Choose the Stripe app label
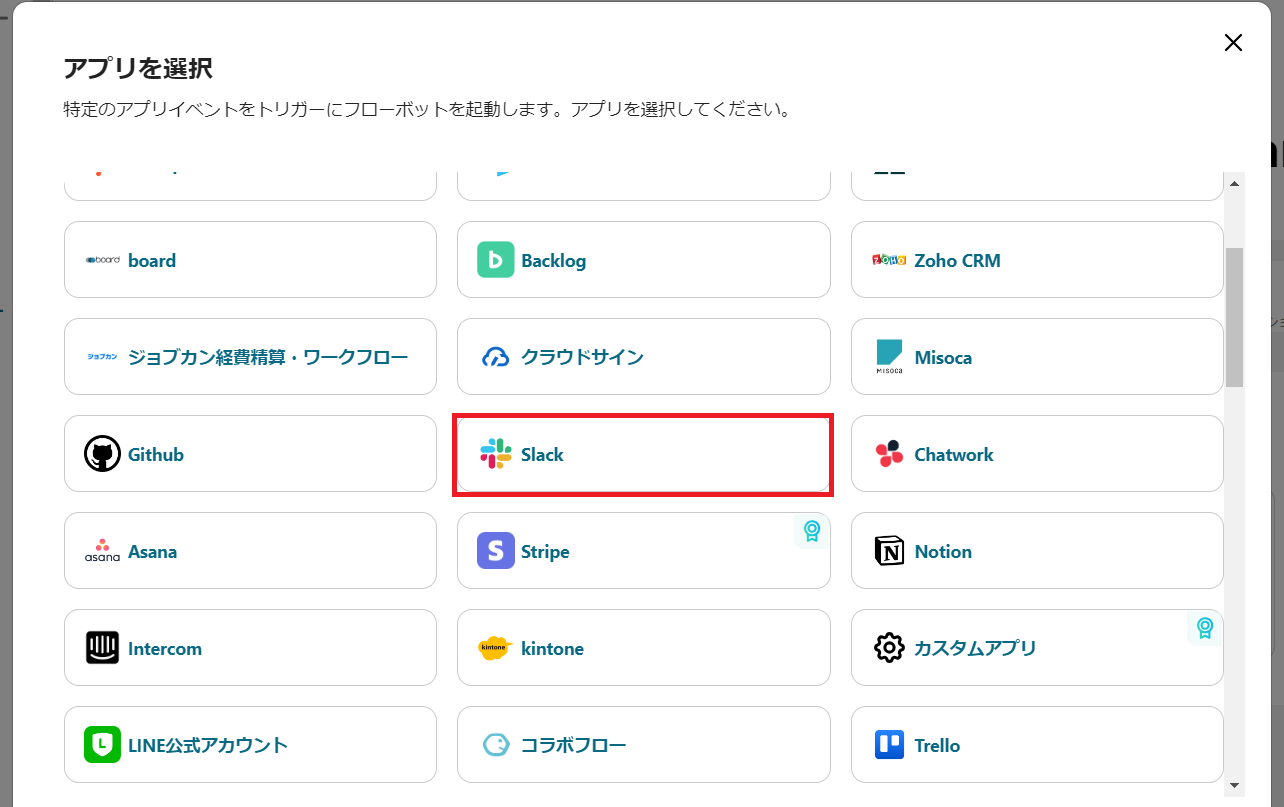Viewport: 1284px width, 807px height. [x=545, y=551]
